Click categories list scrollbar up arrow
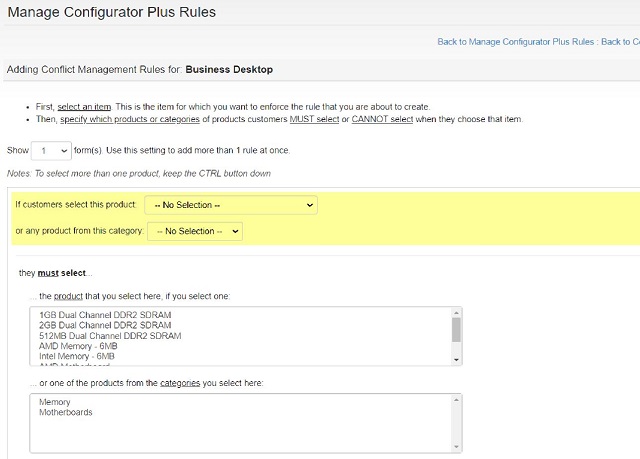This screenshot has width=640, height=459. pos(456,400)
